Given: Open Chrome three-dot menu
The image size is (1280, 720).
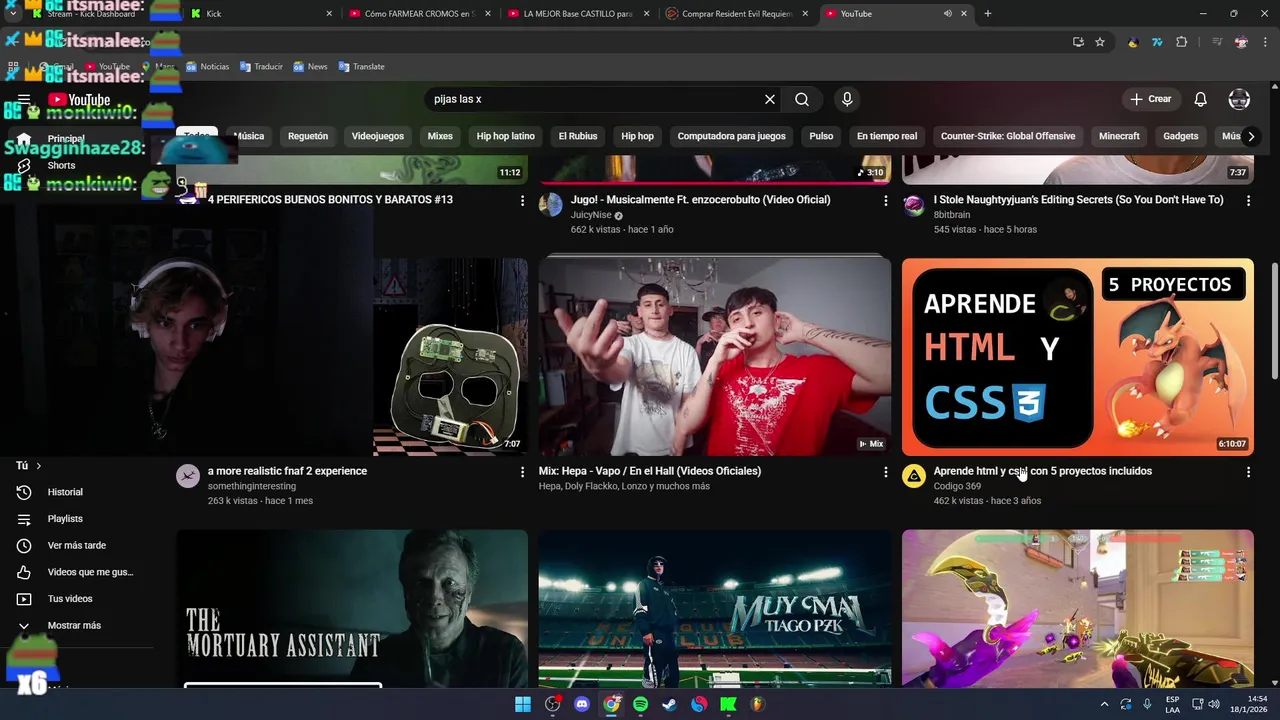Looking at the screenshot, I should 1264,42.
